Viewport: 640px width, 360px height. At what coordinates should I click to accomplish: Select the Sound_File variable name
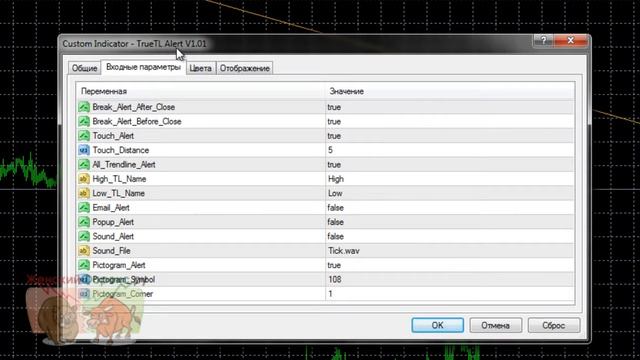(x=111, y=251)
